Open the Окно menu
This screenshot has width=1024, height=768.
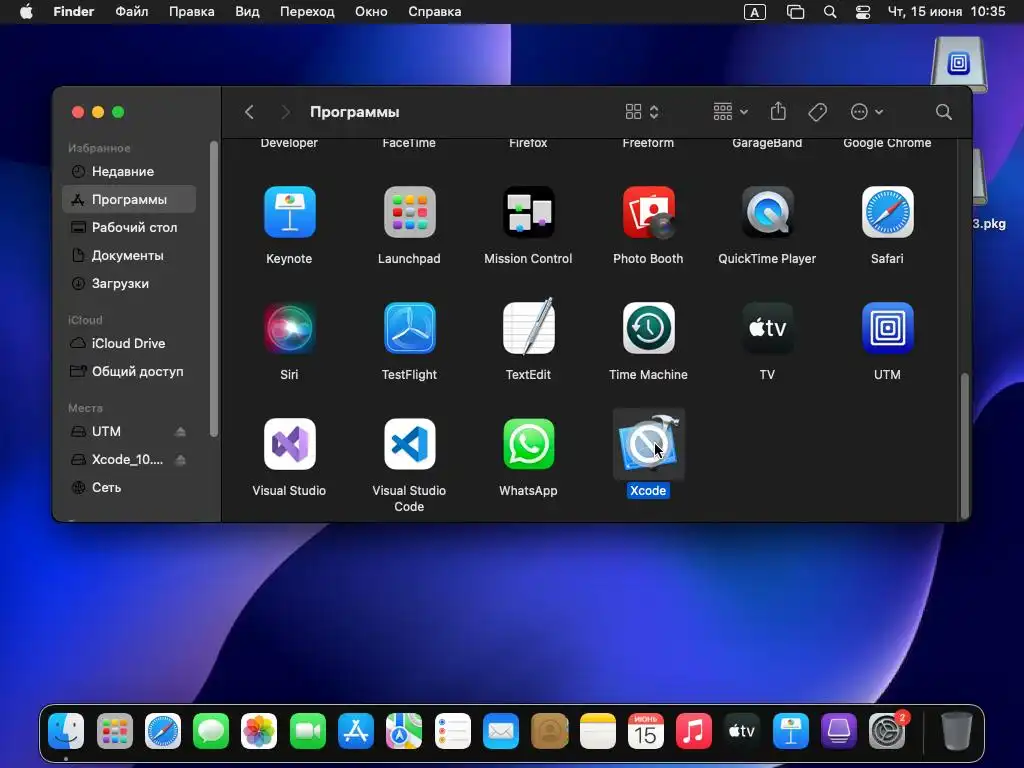tap(371, 12)
